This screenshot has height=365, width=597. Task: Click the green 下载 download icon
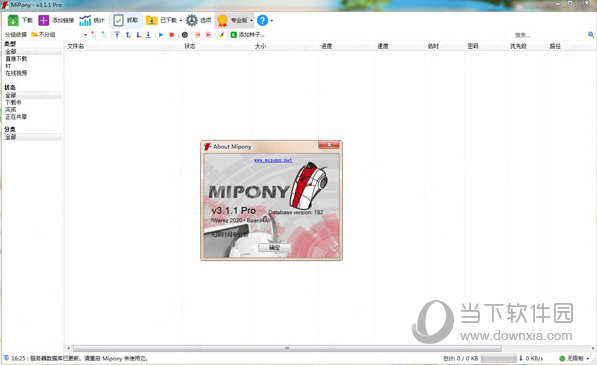(13, 20)
